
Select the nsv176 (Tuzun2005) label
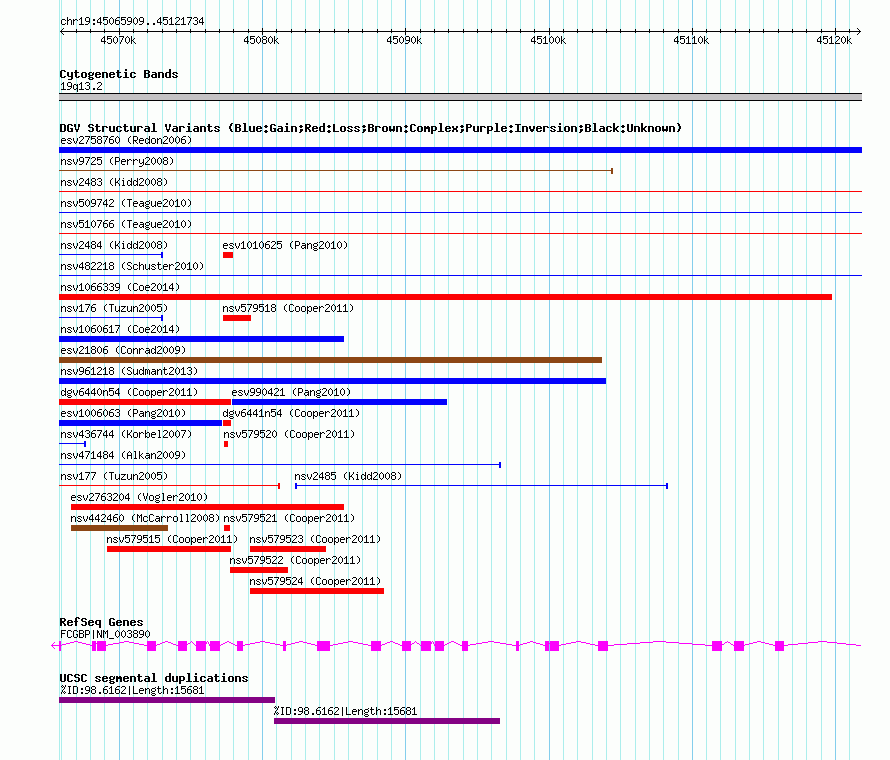[114, 308]
